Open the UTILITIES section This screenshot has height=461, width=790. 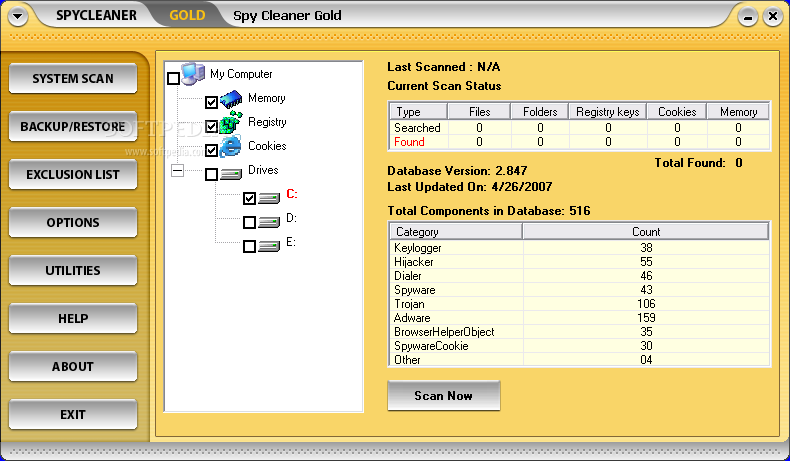coord(73,271)
